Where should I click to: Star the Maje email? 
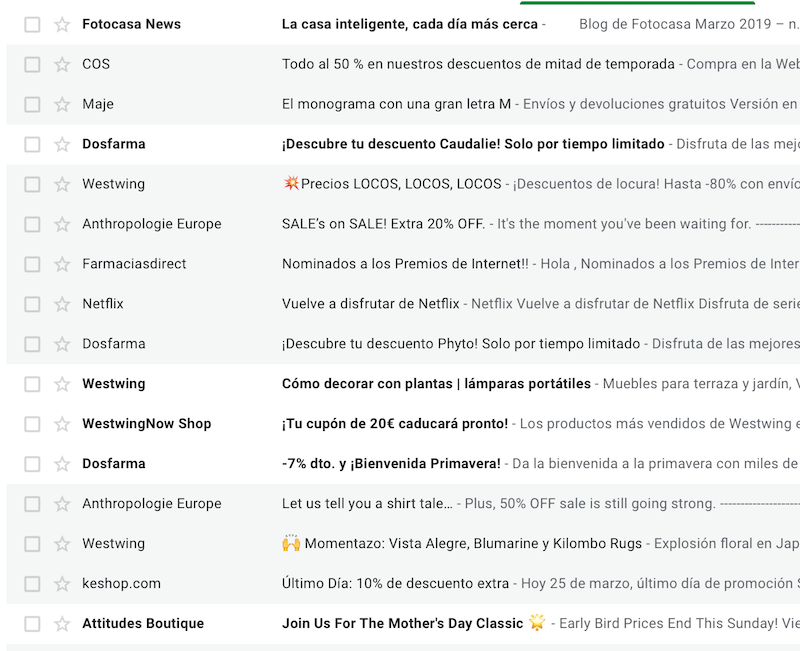pyautogui.click(x=62, y=105)
